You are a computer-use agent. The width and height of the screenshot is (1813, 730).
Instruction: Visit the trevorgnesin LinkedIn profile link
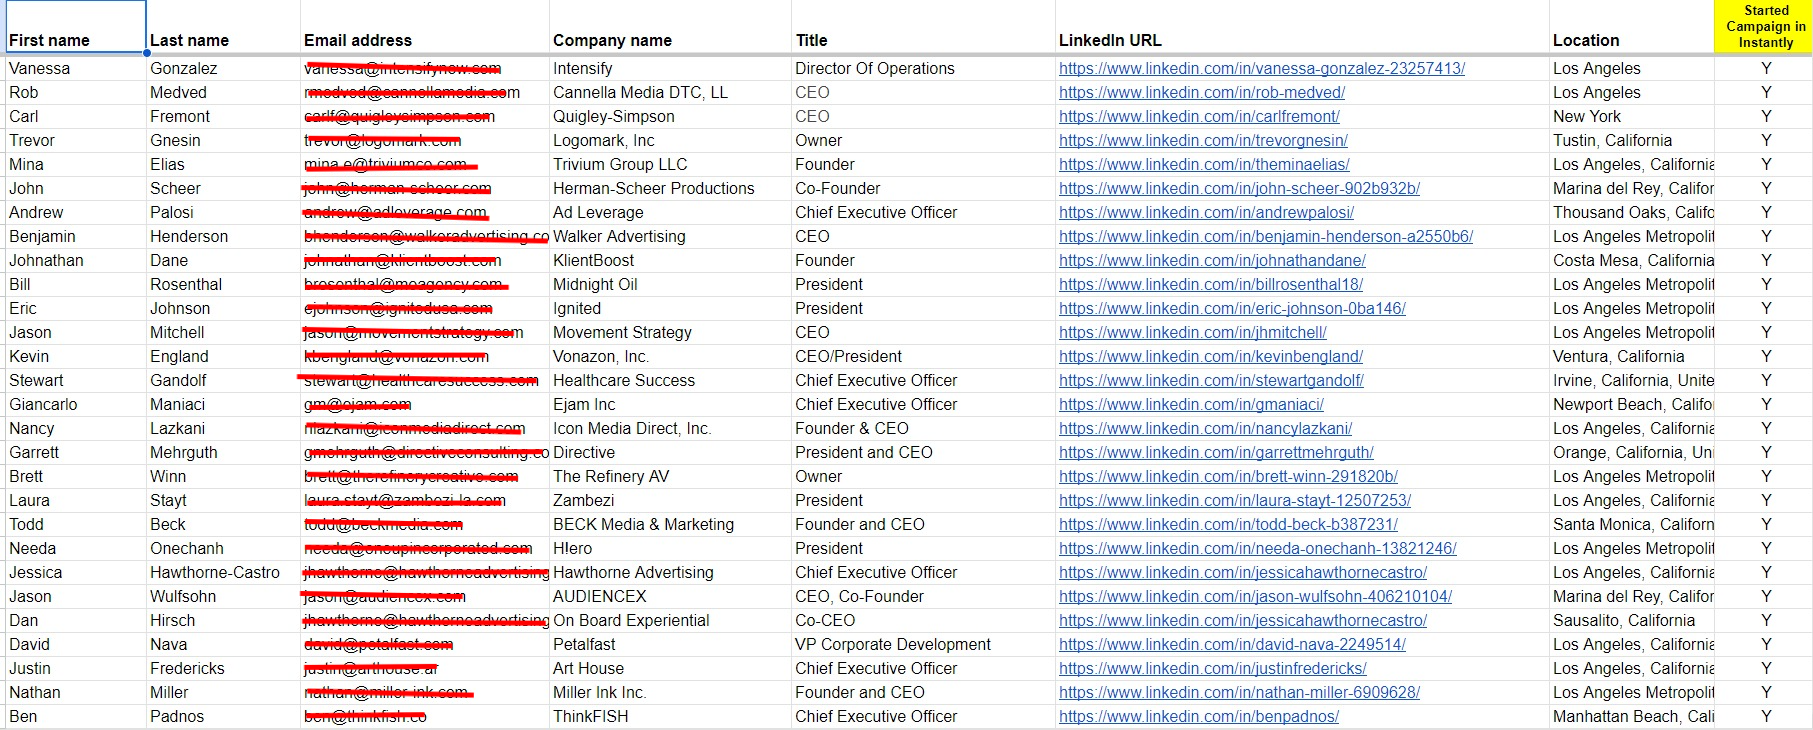tap(1203, 140)
